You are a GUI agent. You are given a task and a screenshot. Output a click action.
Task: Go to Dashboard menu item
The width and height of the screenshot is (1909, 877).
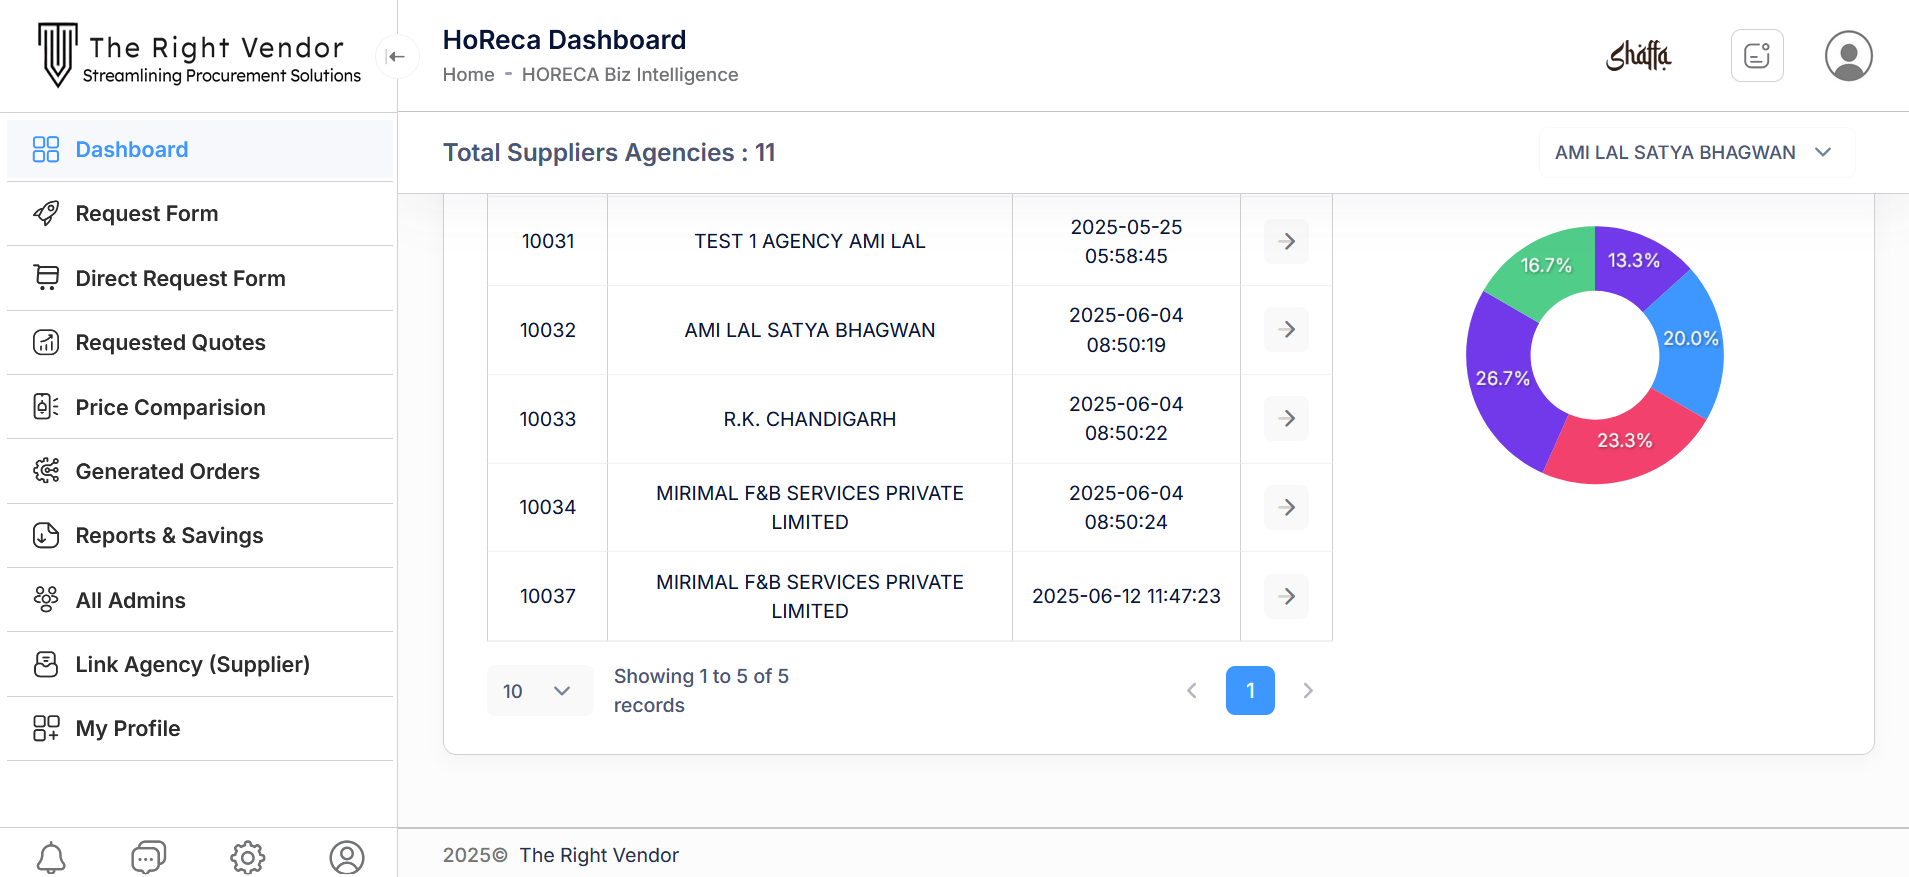[200, 149]
